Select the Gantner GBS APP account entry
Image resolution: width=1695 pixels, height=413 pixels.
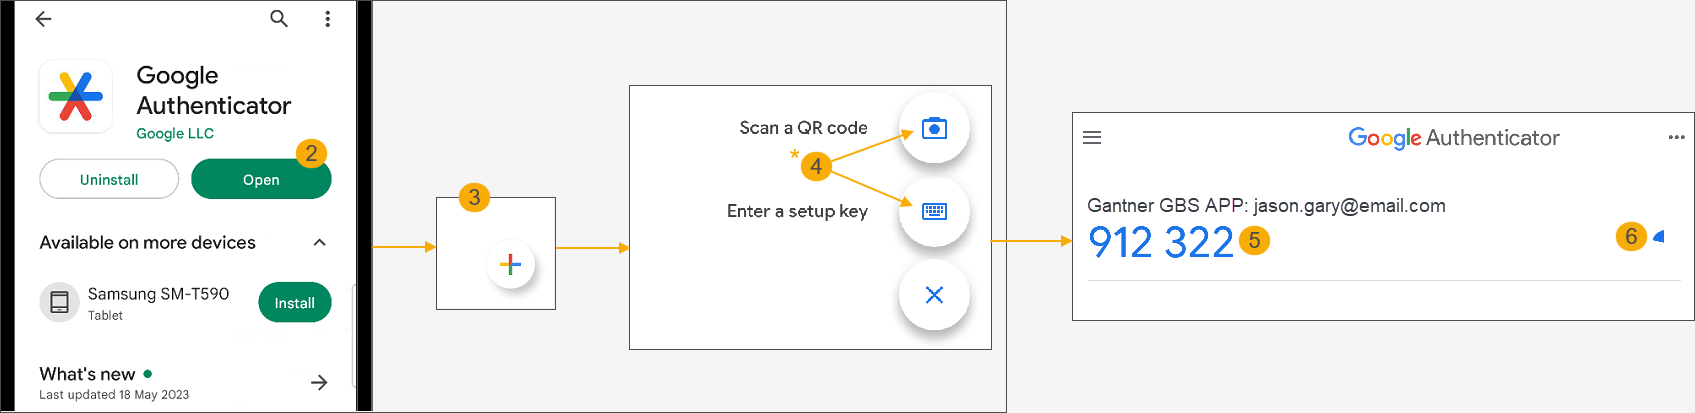(1266, 206)
